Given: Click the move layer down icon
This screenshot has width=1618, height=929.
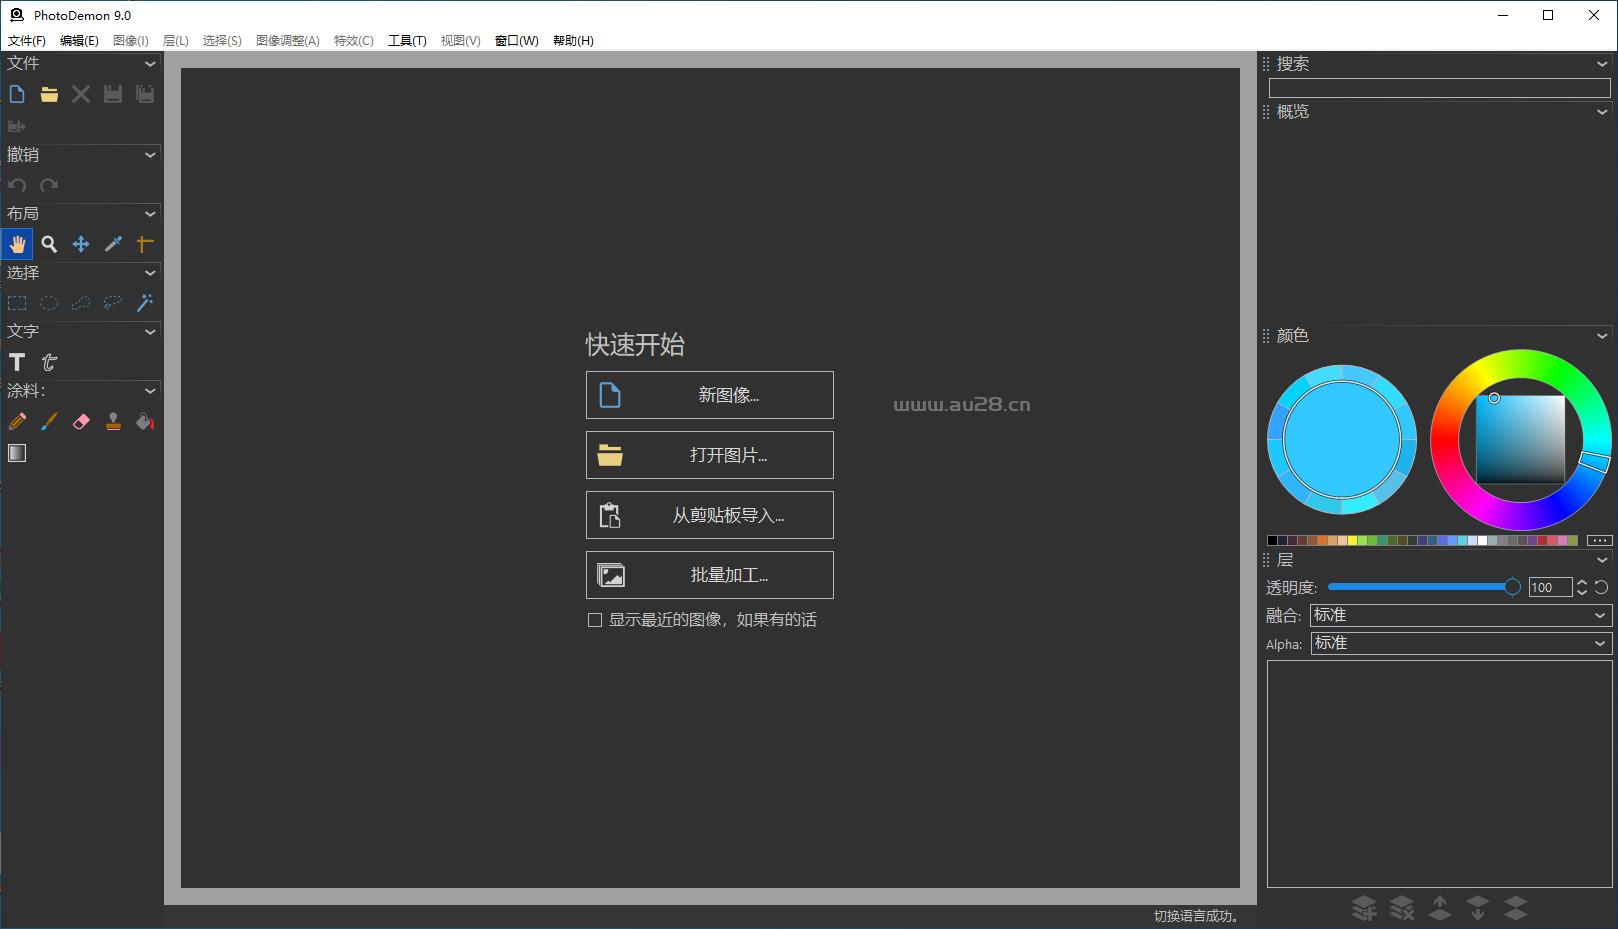Looking at the screenshot, I should click(1478, 908).
